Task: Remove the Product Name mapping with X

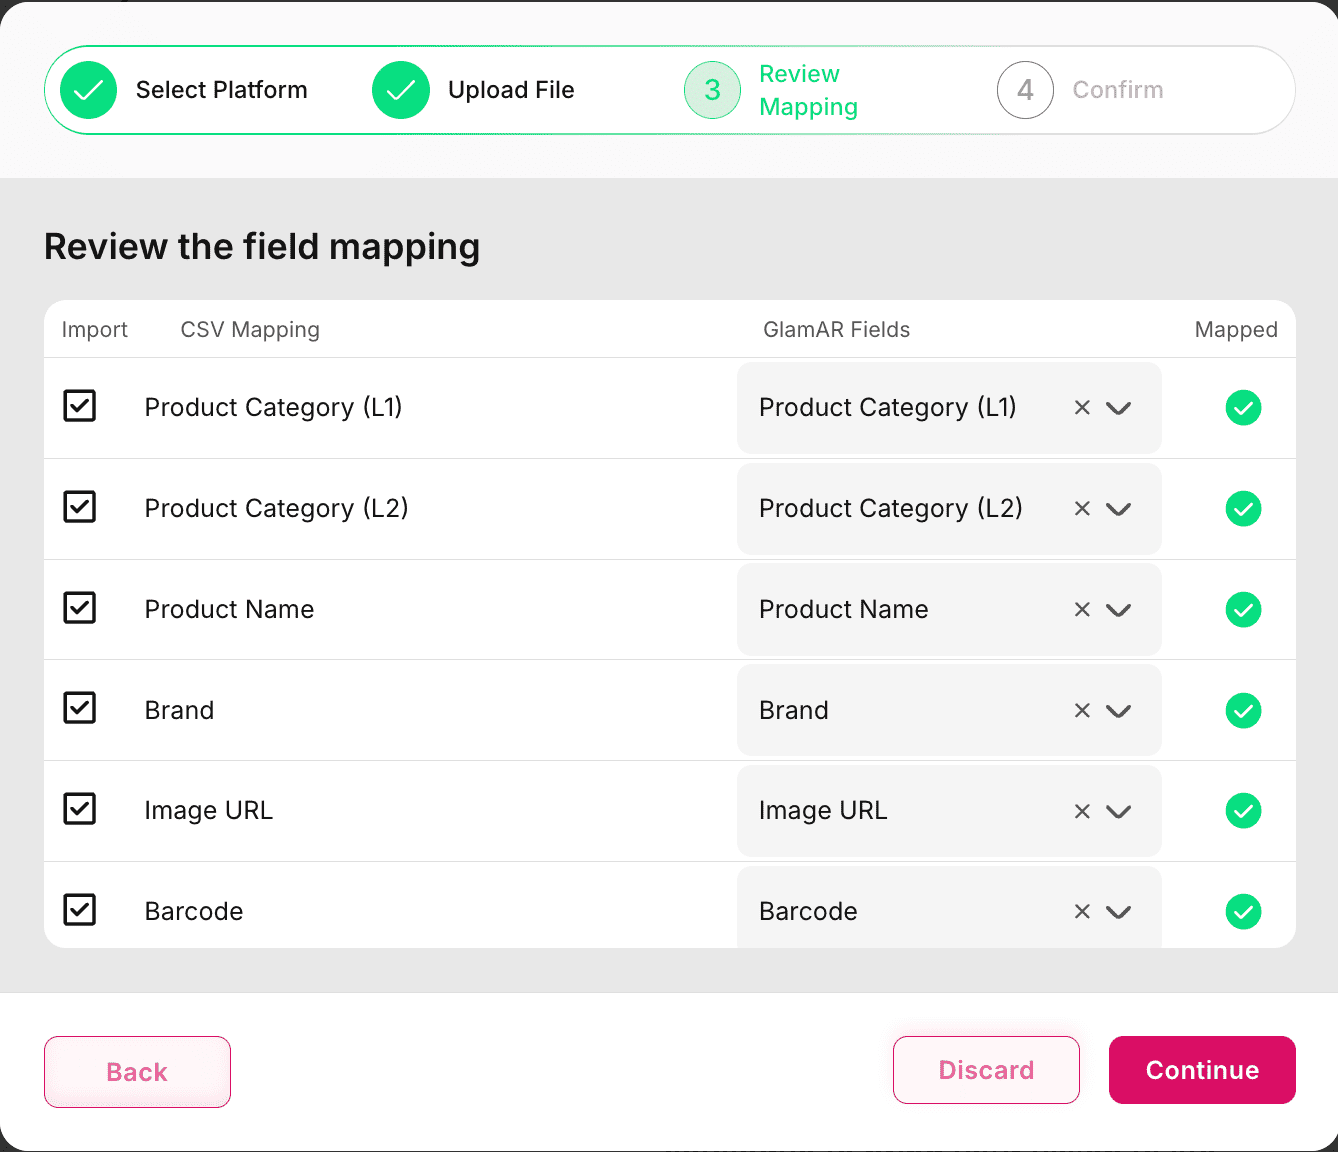Action: [x=1082, y=610]
